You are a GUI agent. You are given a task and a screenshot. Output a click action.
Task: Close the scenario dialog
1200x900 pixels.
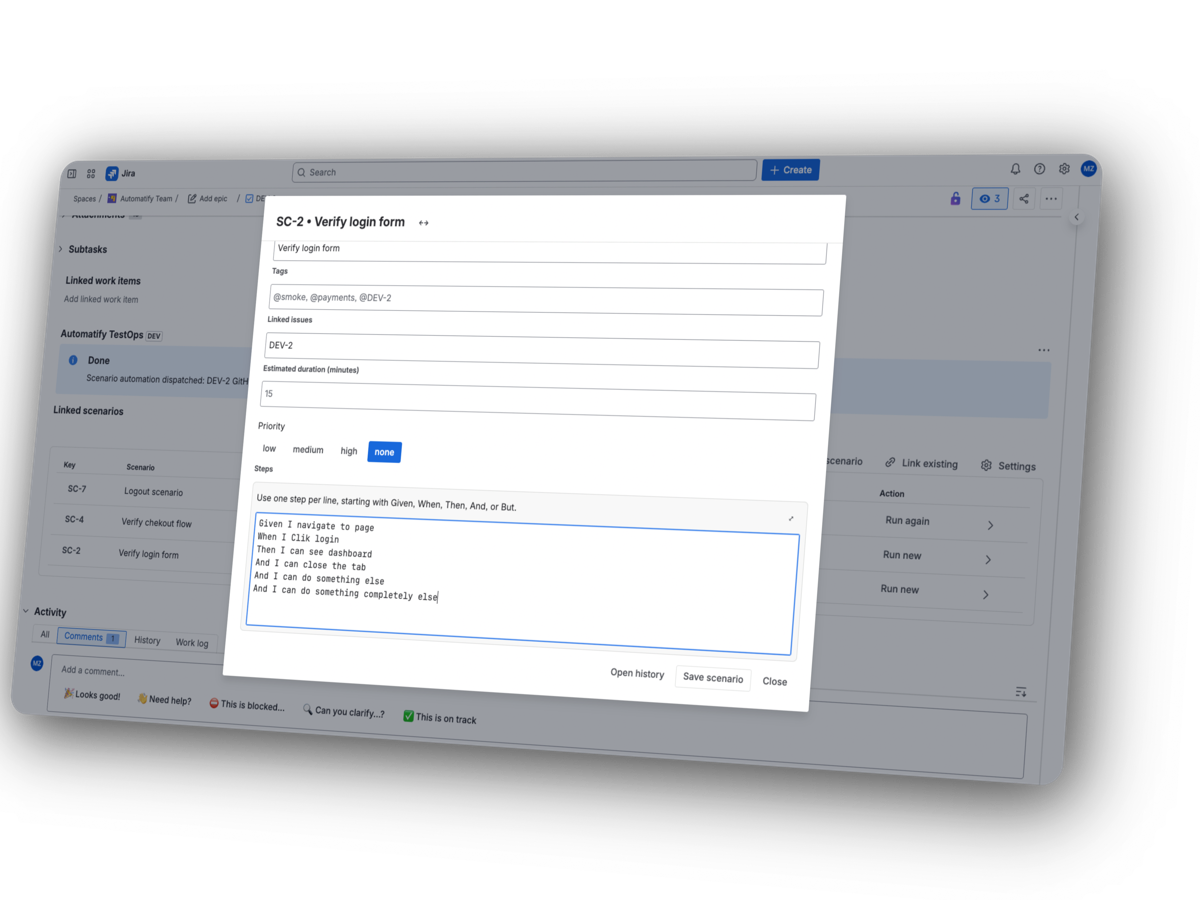(775, 681)
